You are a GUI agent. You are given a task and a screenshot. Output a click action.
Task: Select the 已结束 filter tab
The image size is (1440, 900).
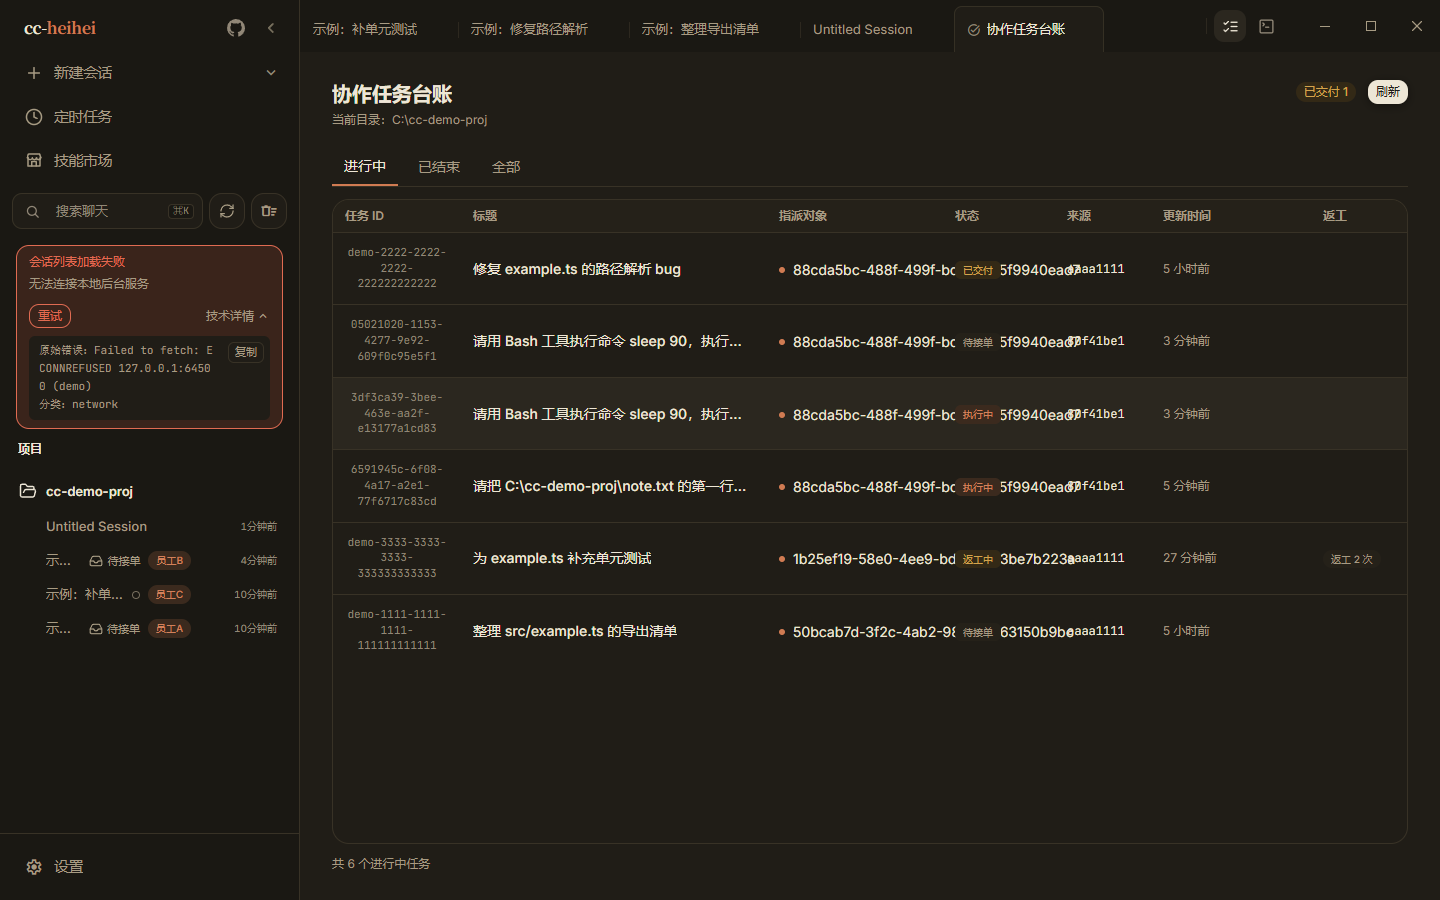(439, 167)
